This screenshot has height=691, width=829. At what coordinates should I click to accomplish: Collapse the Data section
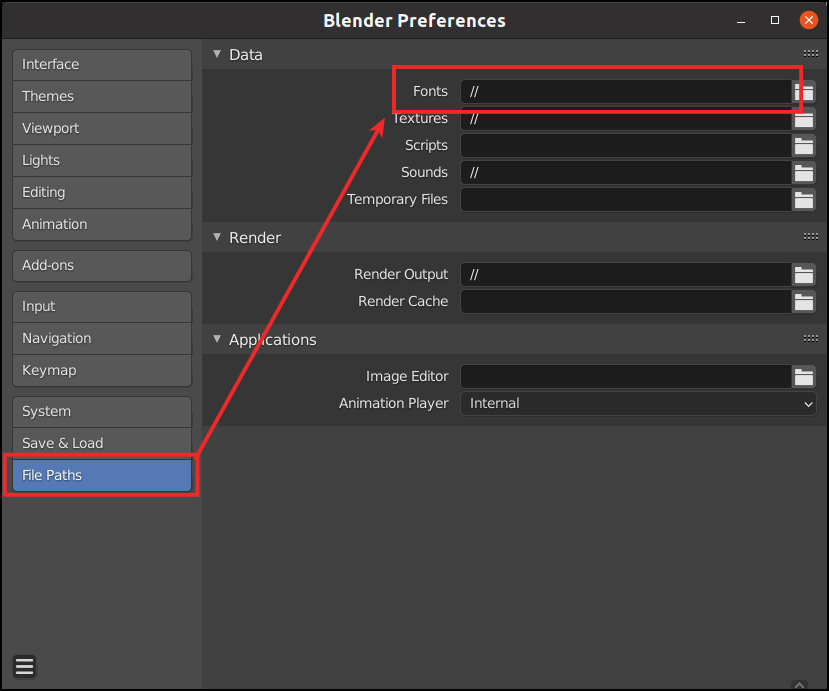point(217,54)
